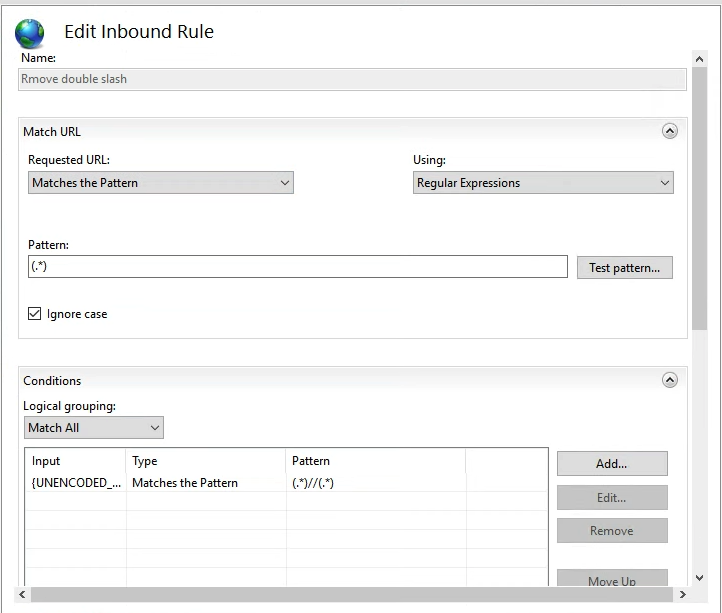Viewport: 722px width, 613px height.
Task: Click the horizontal scrollbar left arrow
Action: tap(22, 595)
